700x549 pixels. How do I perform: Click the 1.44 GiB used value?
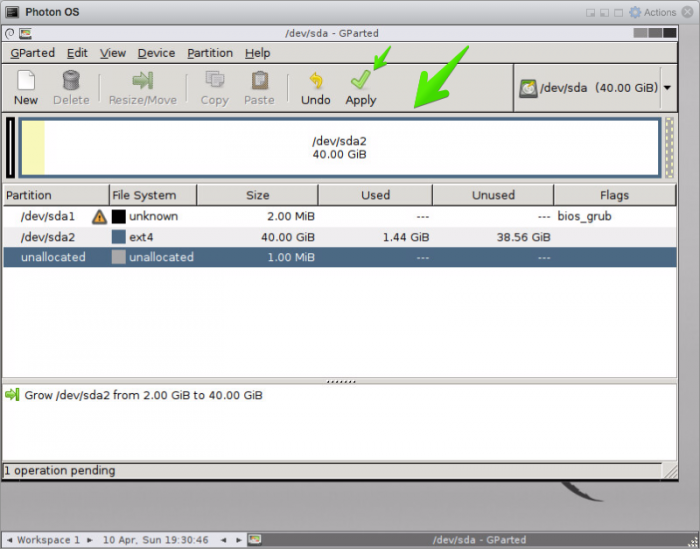point(406,237)
